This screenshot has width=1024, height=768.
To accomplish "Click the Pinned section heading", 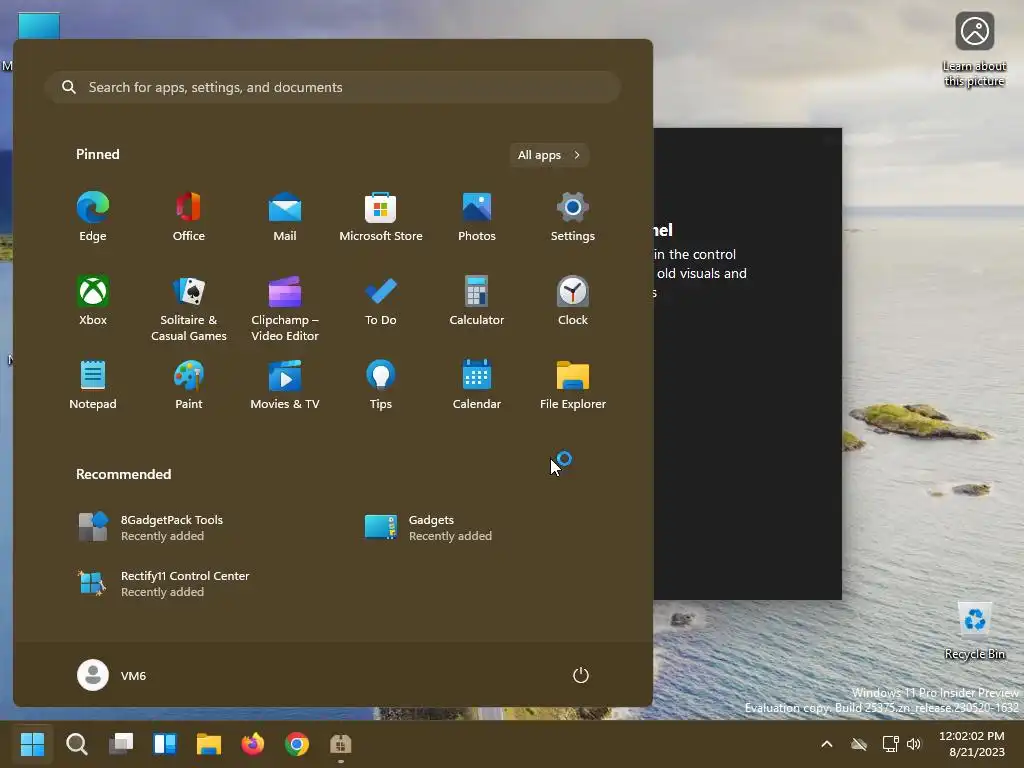I will coord(98,154).
